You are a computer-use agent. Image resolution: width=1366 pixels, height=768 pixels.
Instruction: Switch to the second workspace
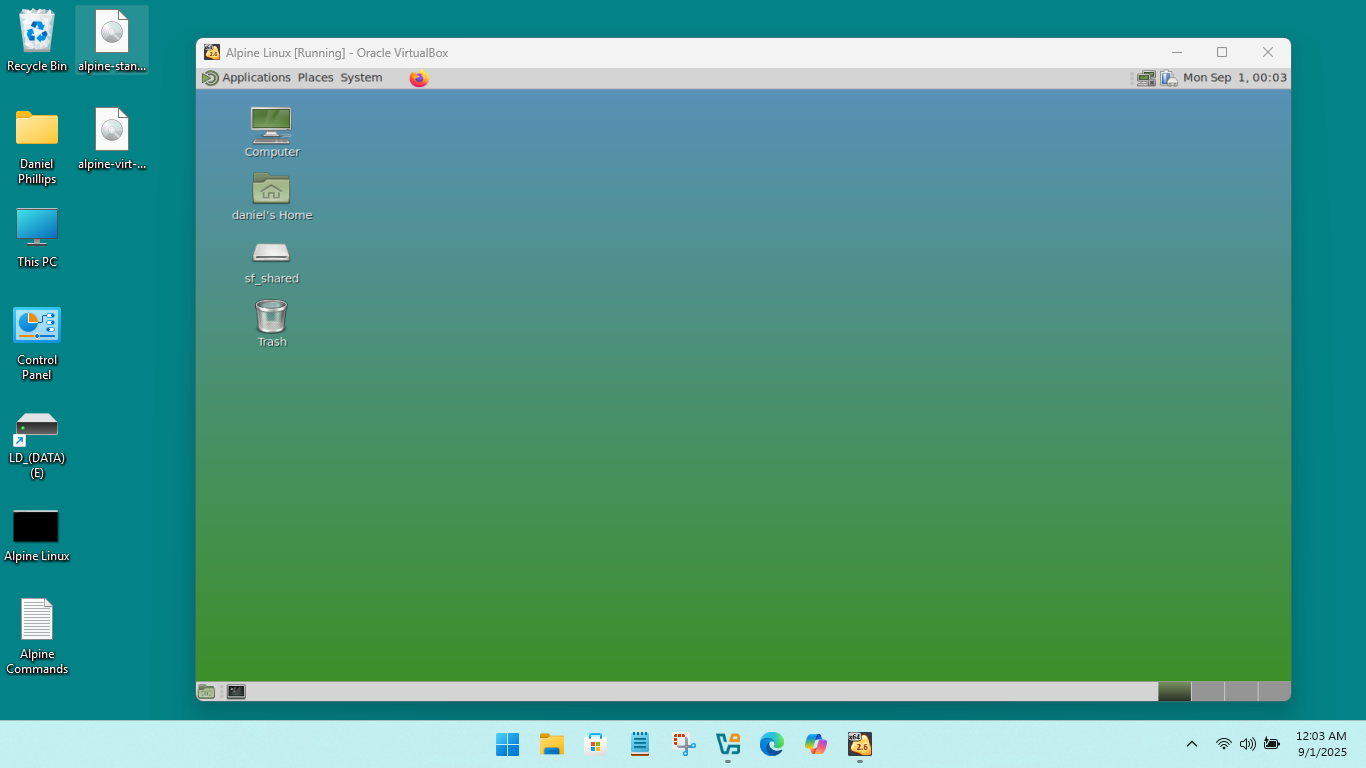tap(1208, 691)
